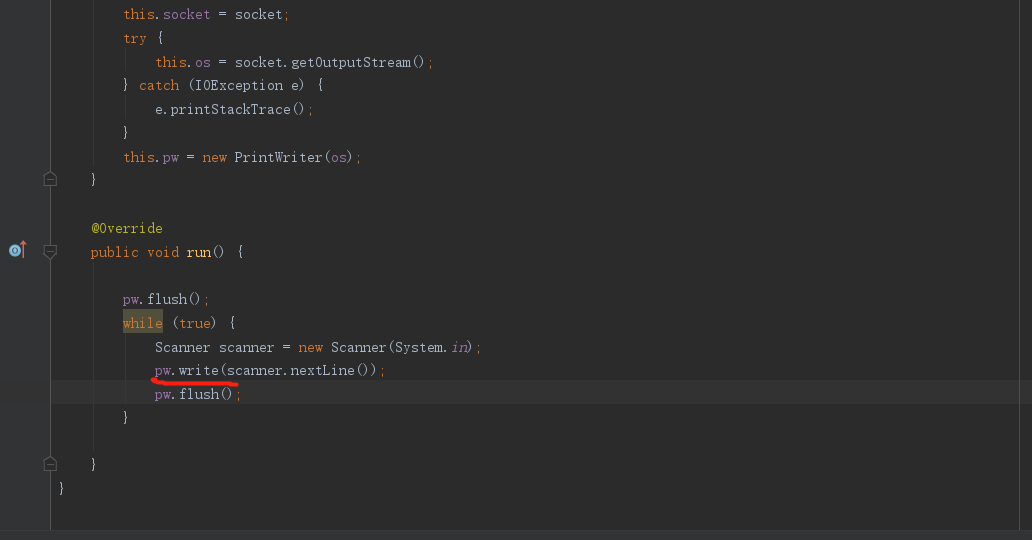
Task: Collapse the run() method using its fold marker
Action: (x=50, y=252)
